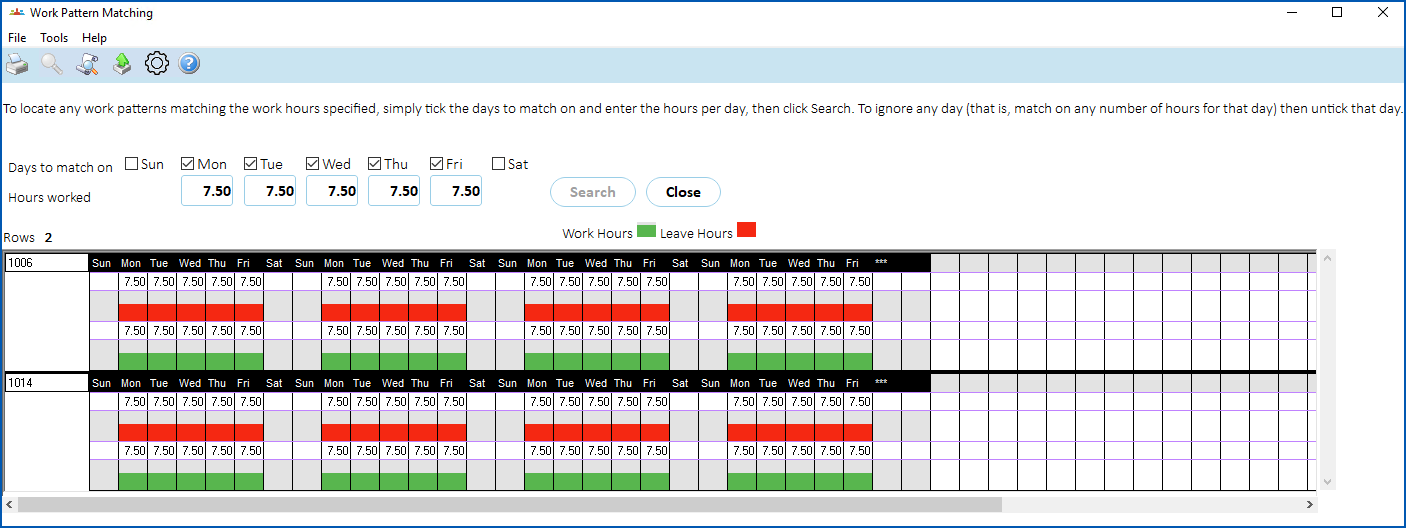This screenshot has width=1406, height=528.
Task: Click the first Sun header of pattern 1014
Action: click(x=102, y=383)
